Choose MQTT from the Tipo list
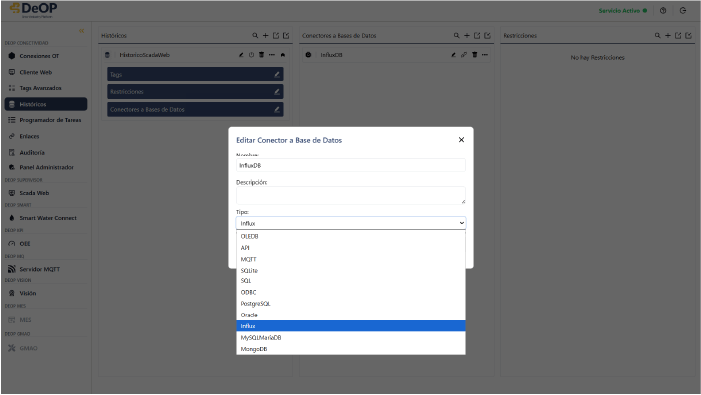This screenshot has height=395, width=701. (x=350, y=259)
